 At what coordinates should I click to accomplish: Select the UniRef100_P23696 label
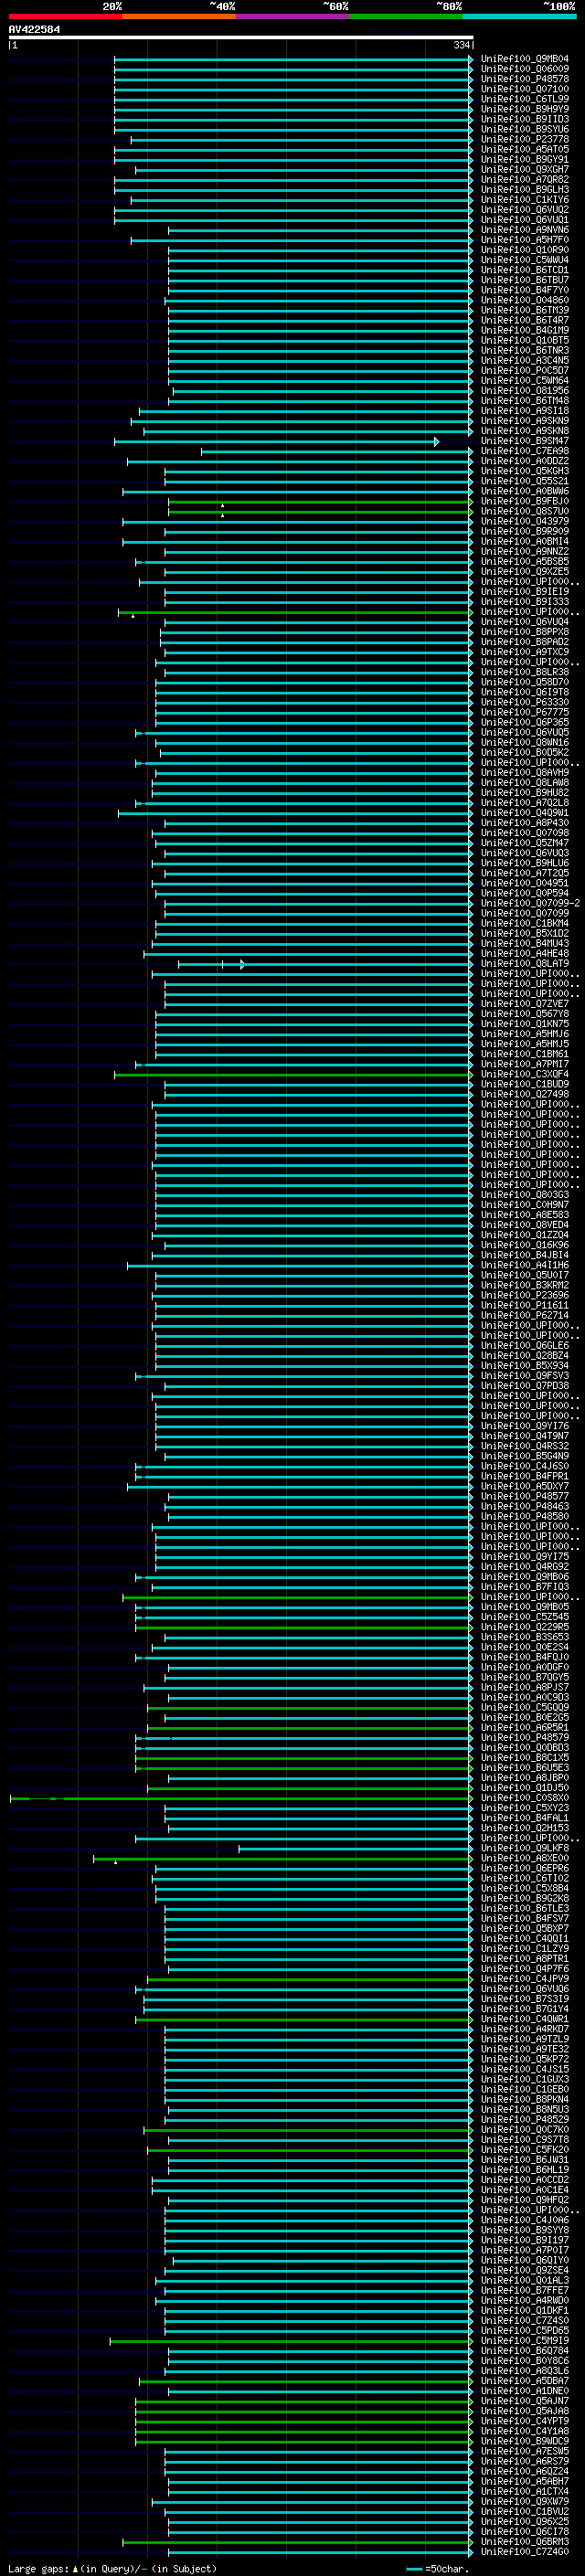click(x=525, y=1295)
